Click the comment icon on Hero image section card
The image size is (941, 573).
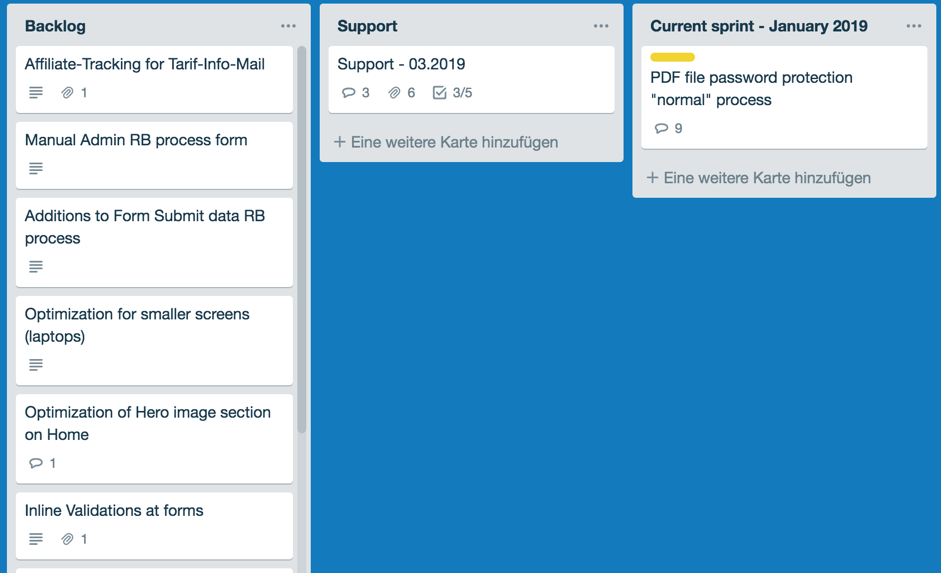coord(36,463)
